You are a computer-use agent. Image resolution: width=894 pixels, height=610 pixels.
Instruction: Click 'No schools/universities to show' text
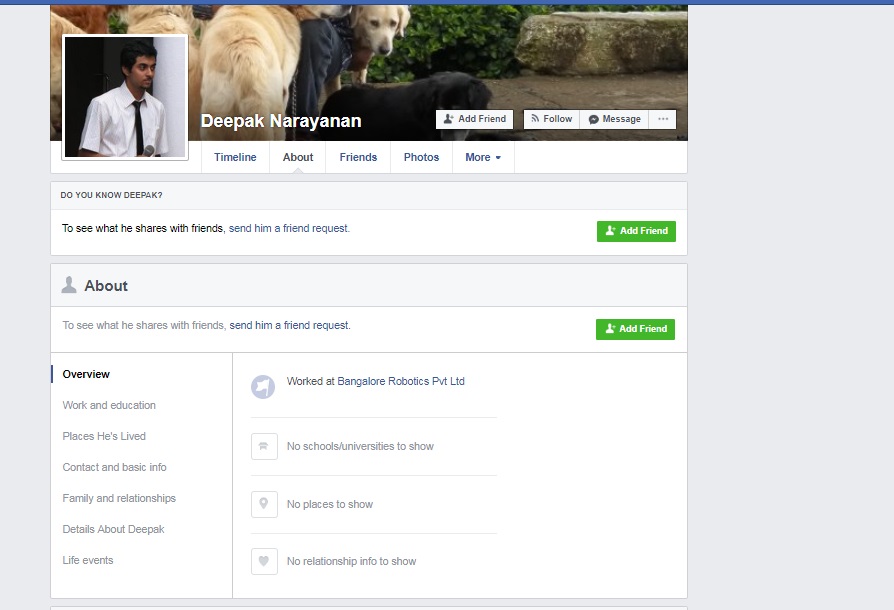(x=360, y=446)
